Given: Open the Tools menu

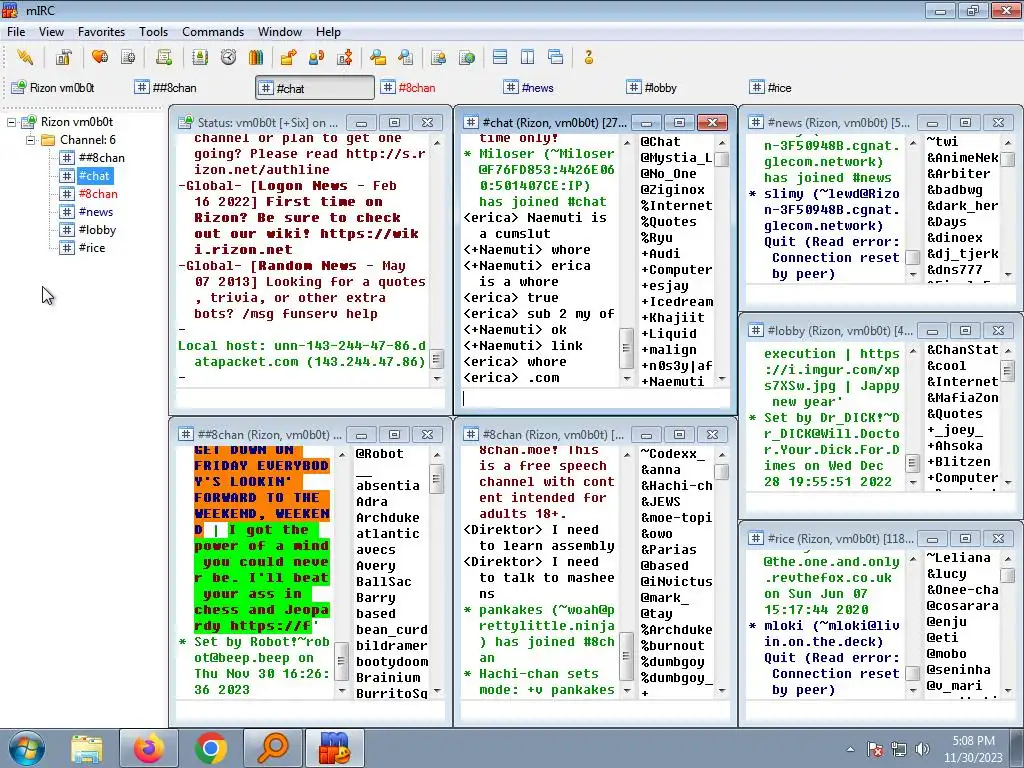Looking at the screenshot, I should pos(153,31).
